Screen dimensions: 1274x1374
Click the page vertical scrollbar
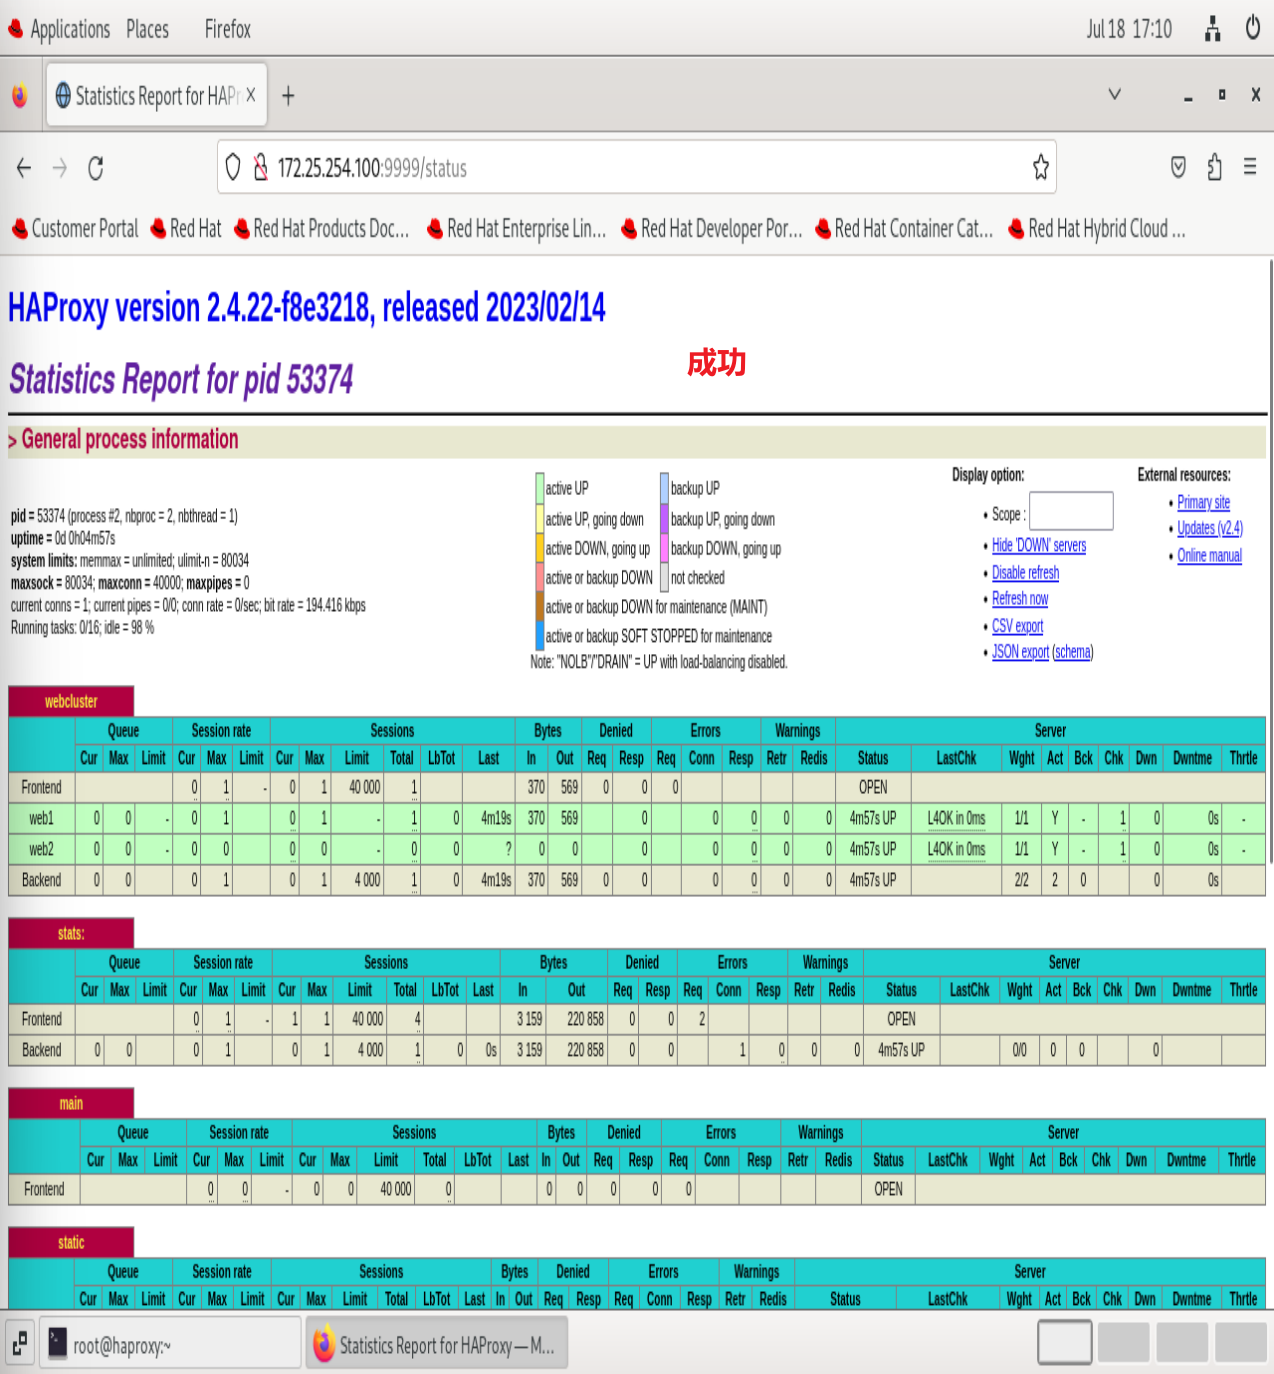tap(1270, 560)
